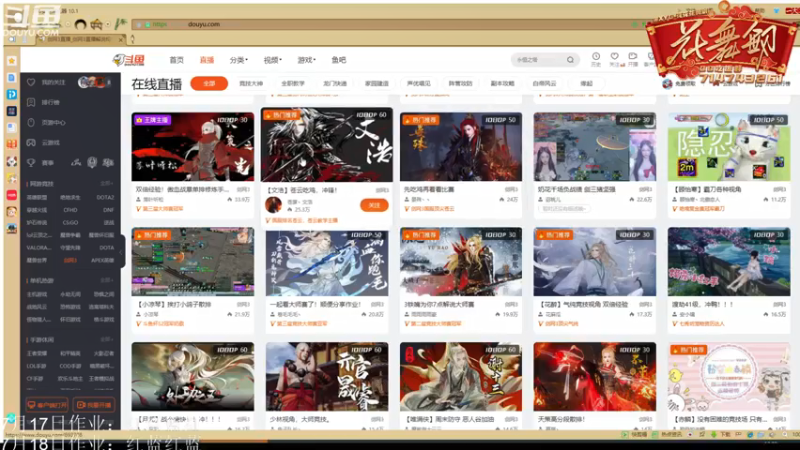This screenshot has height=450, width=800.
Task: Open the pink cartoon 【赤鲷】 stream thumbnail
Action: (729, 377)
